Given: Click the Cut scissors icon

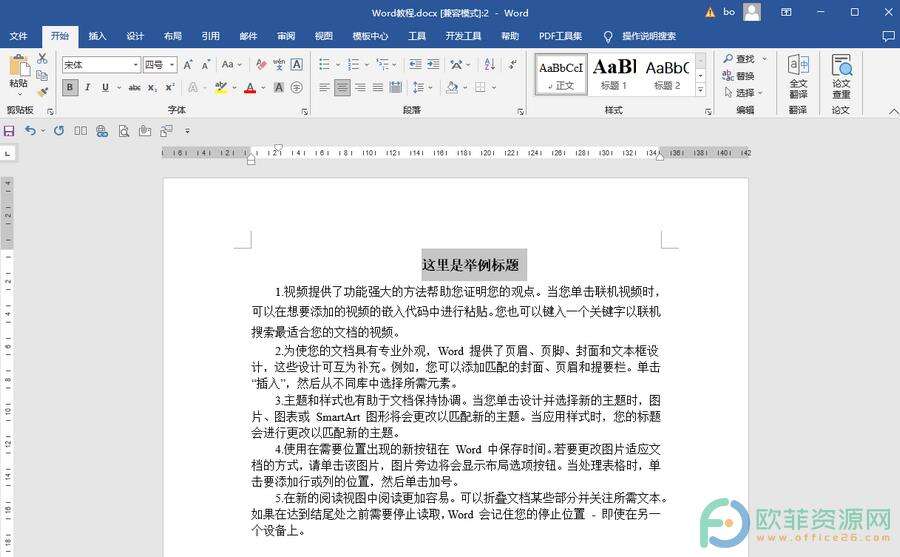Looking at the screenshot, I should coord(42,59).
